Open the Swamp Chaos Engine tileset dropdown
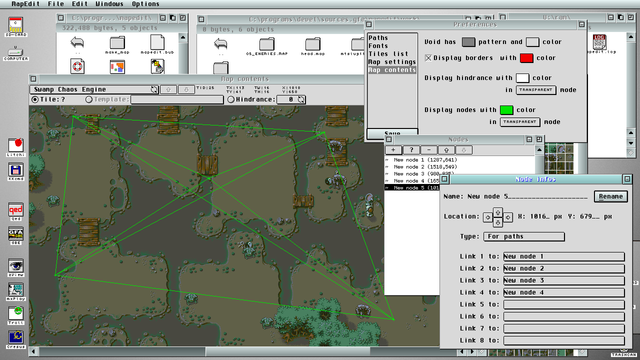 (x=94, y=89)
